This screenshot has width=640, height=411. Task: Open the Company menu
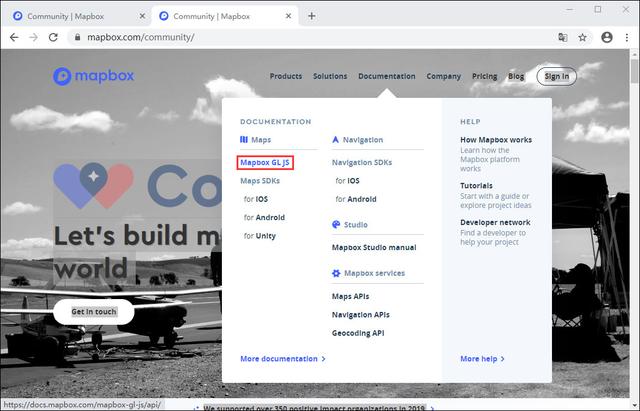443,76
